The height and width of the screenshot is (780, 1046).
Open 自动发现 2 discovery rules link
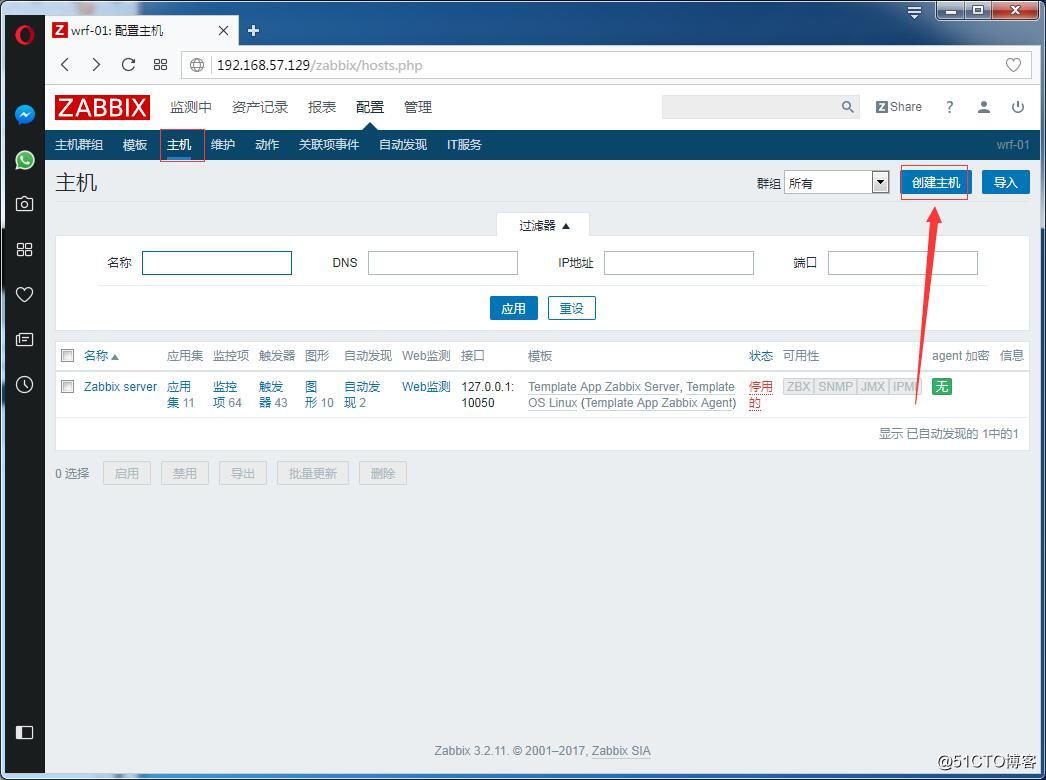click(x=362, y=394)
